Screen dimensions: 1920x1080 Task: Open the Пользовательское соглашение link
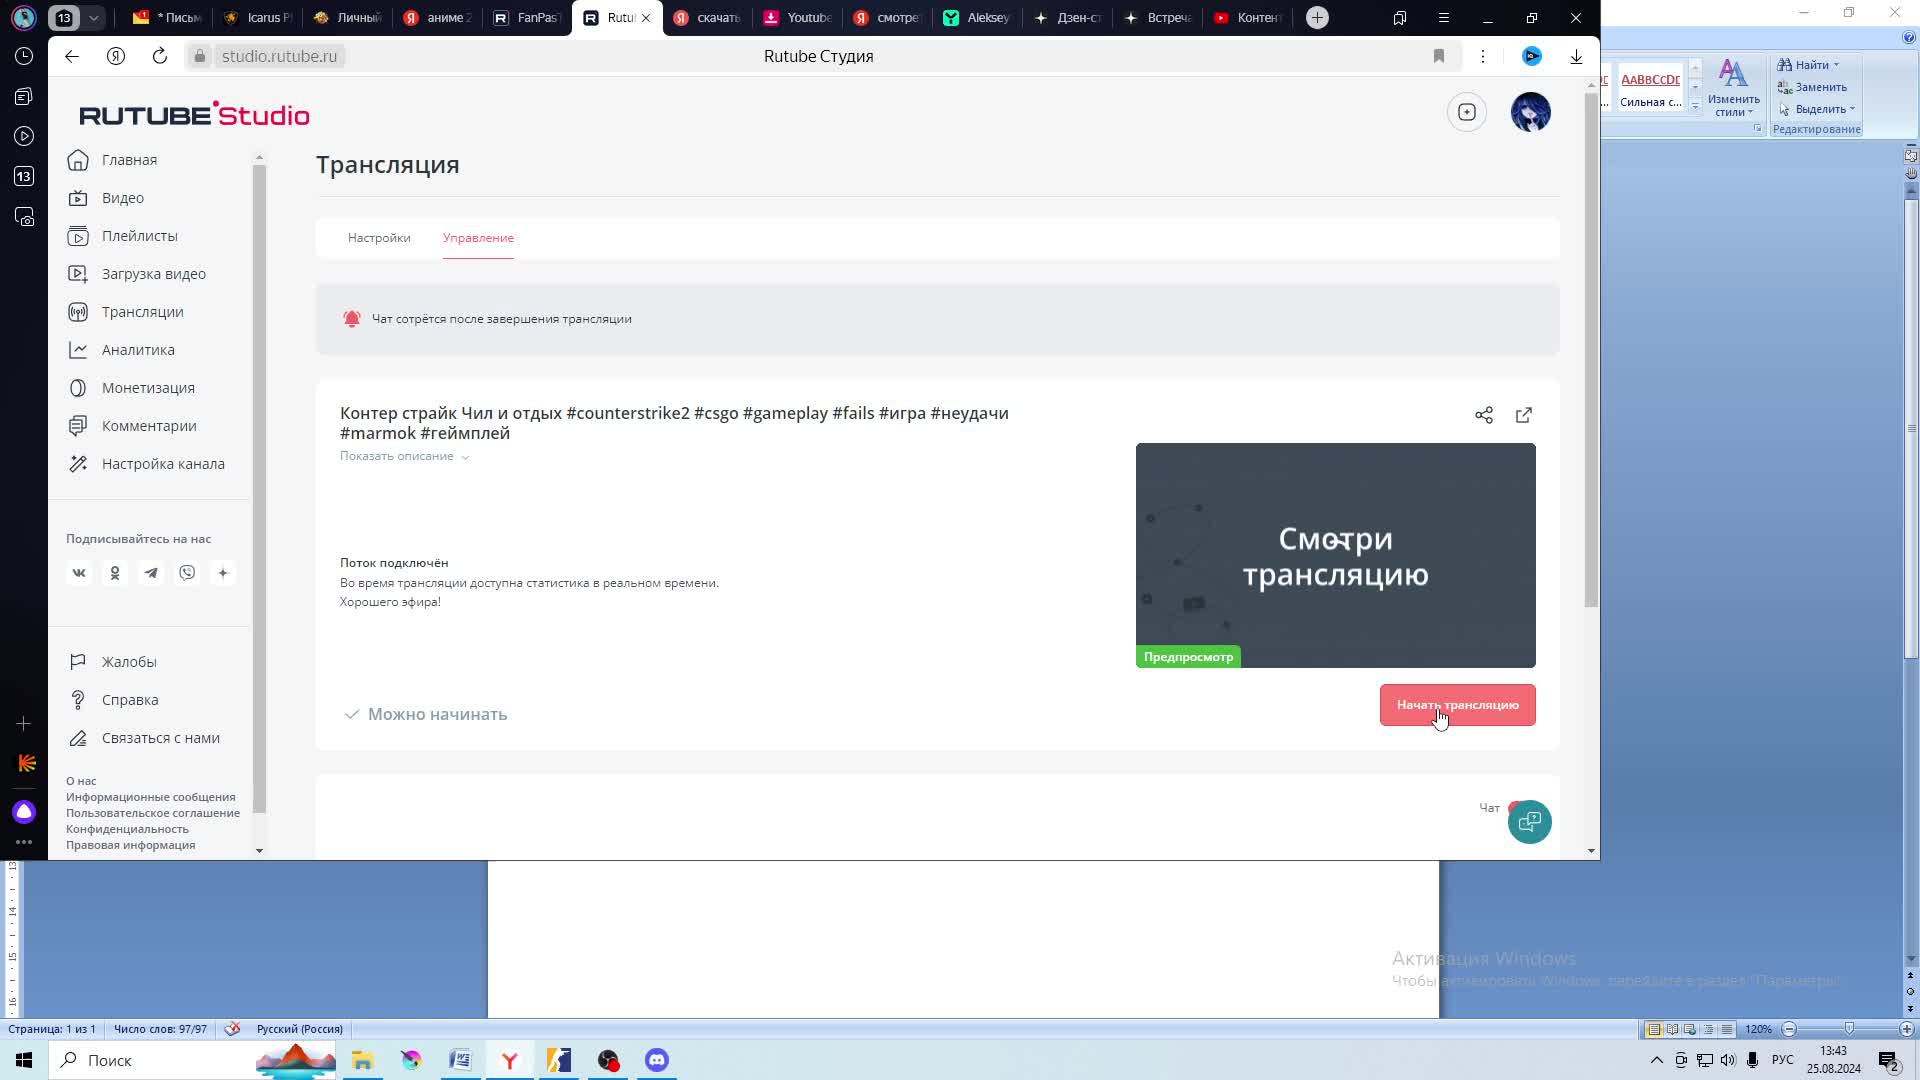tap(153, 813)
